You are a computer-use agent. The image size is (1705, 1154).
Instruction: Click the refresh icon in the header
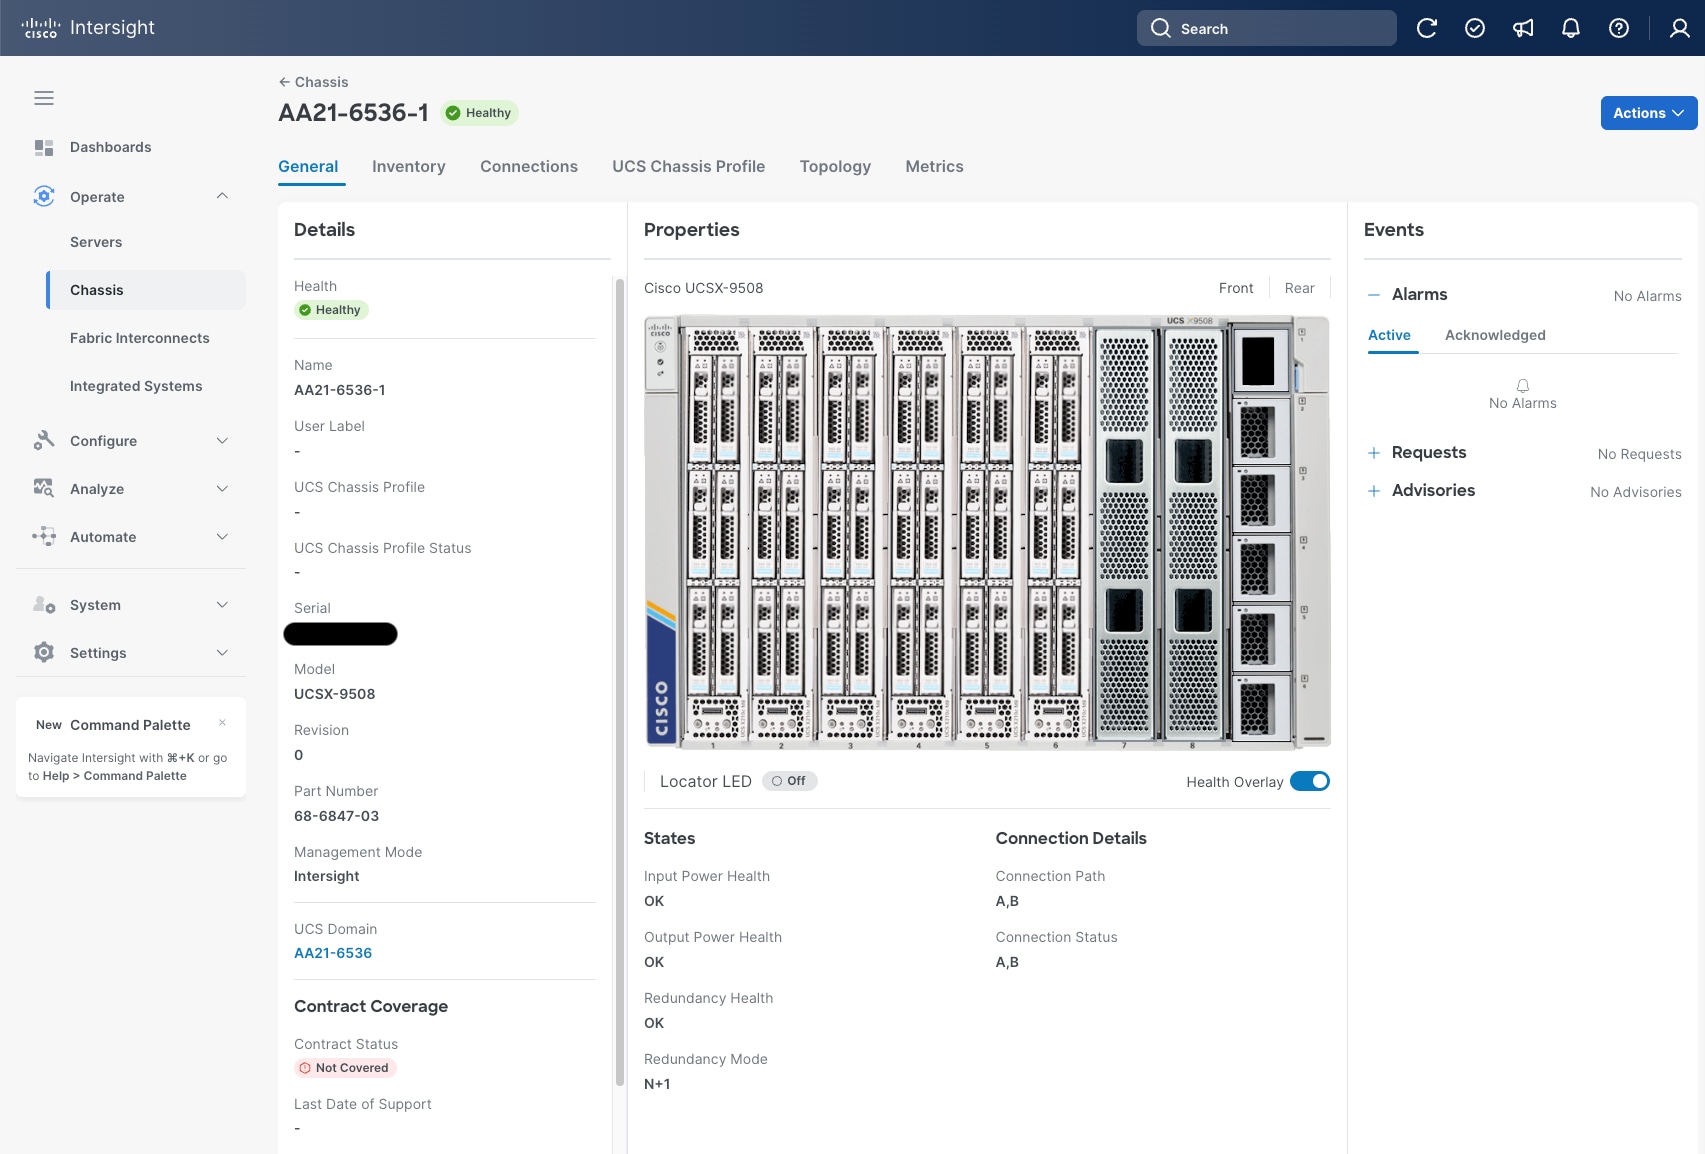click(1427, 28)
